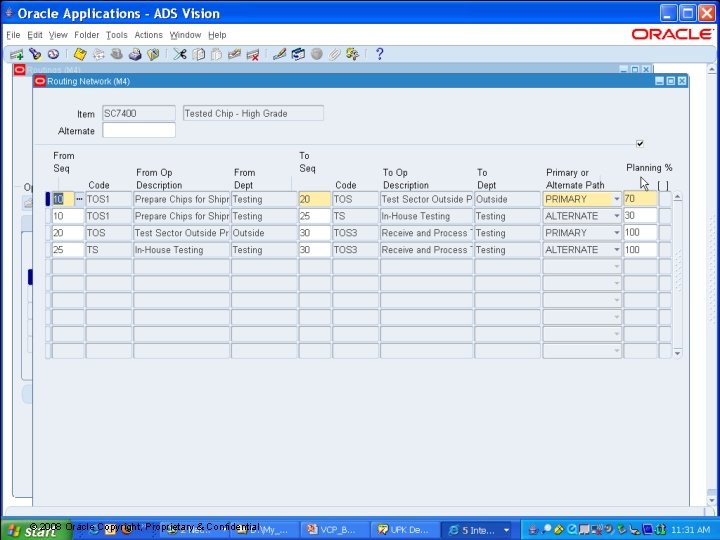
Task: Click the Find flashlight toolbar icon
Action: tap(35, 54)
